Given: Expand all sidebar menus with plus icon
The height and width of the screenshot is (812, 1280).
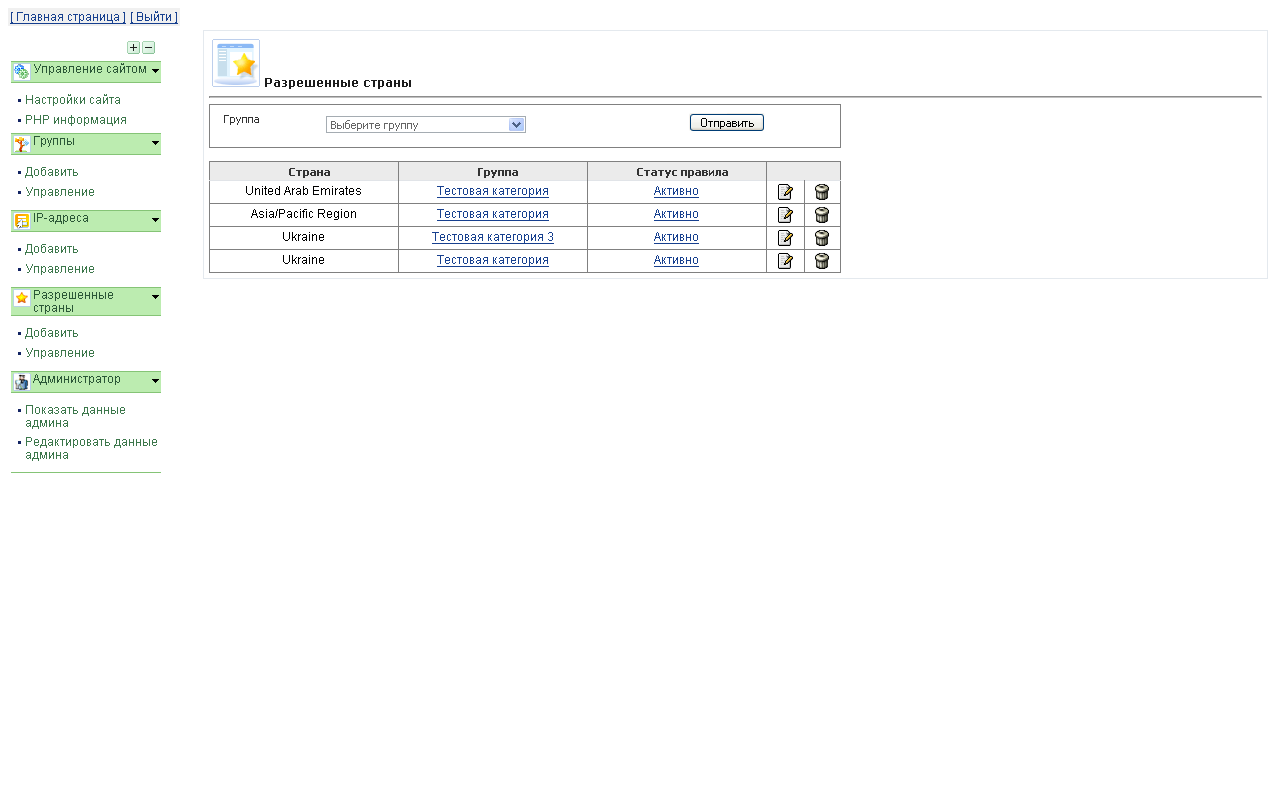Looking at the screenshot, I should pos(133,47).
